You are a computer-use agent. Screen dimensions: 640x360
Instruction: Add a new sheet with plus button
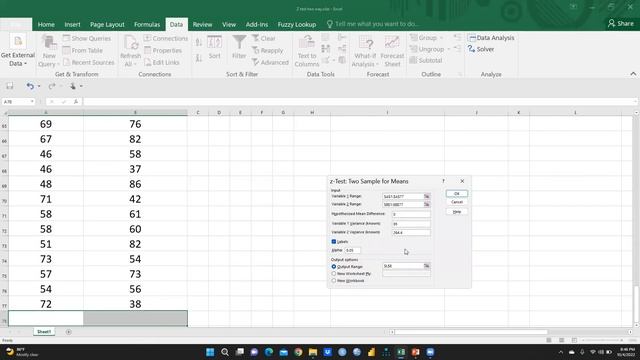click(69, 332)
